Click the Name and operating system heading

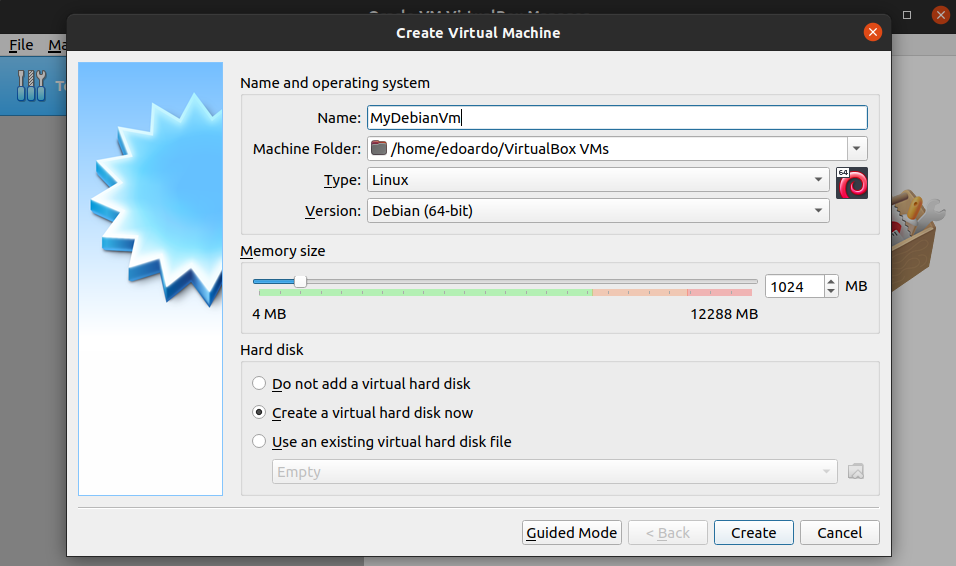click(335, 83)
